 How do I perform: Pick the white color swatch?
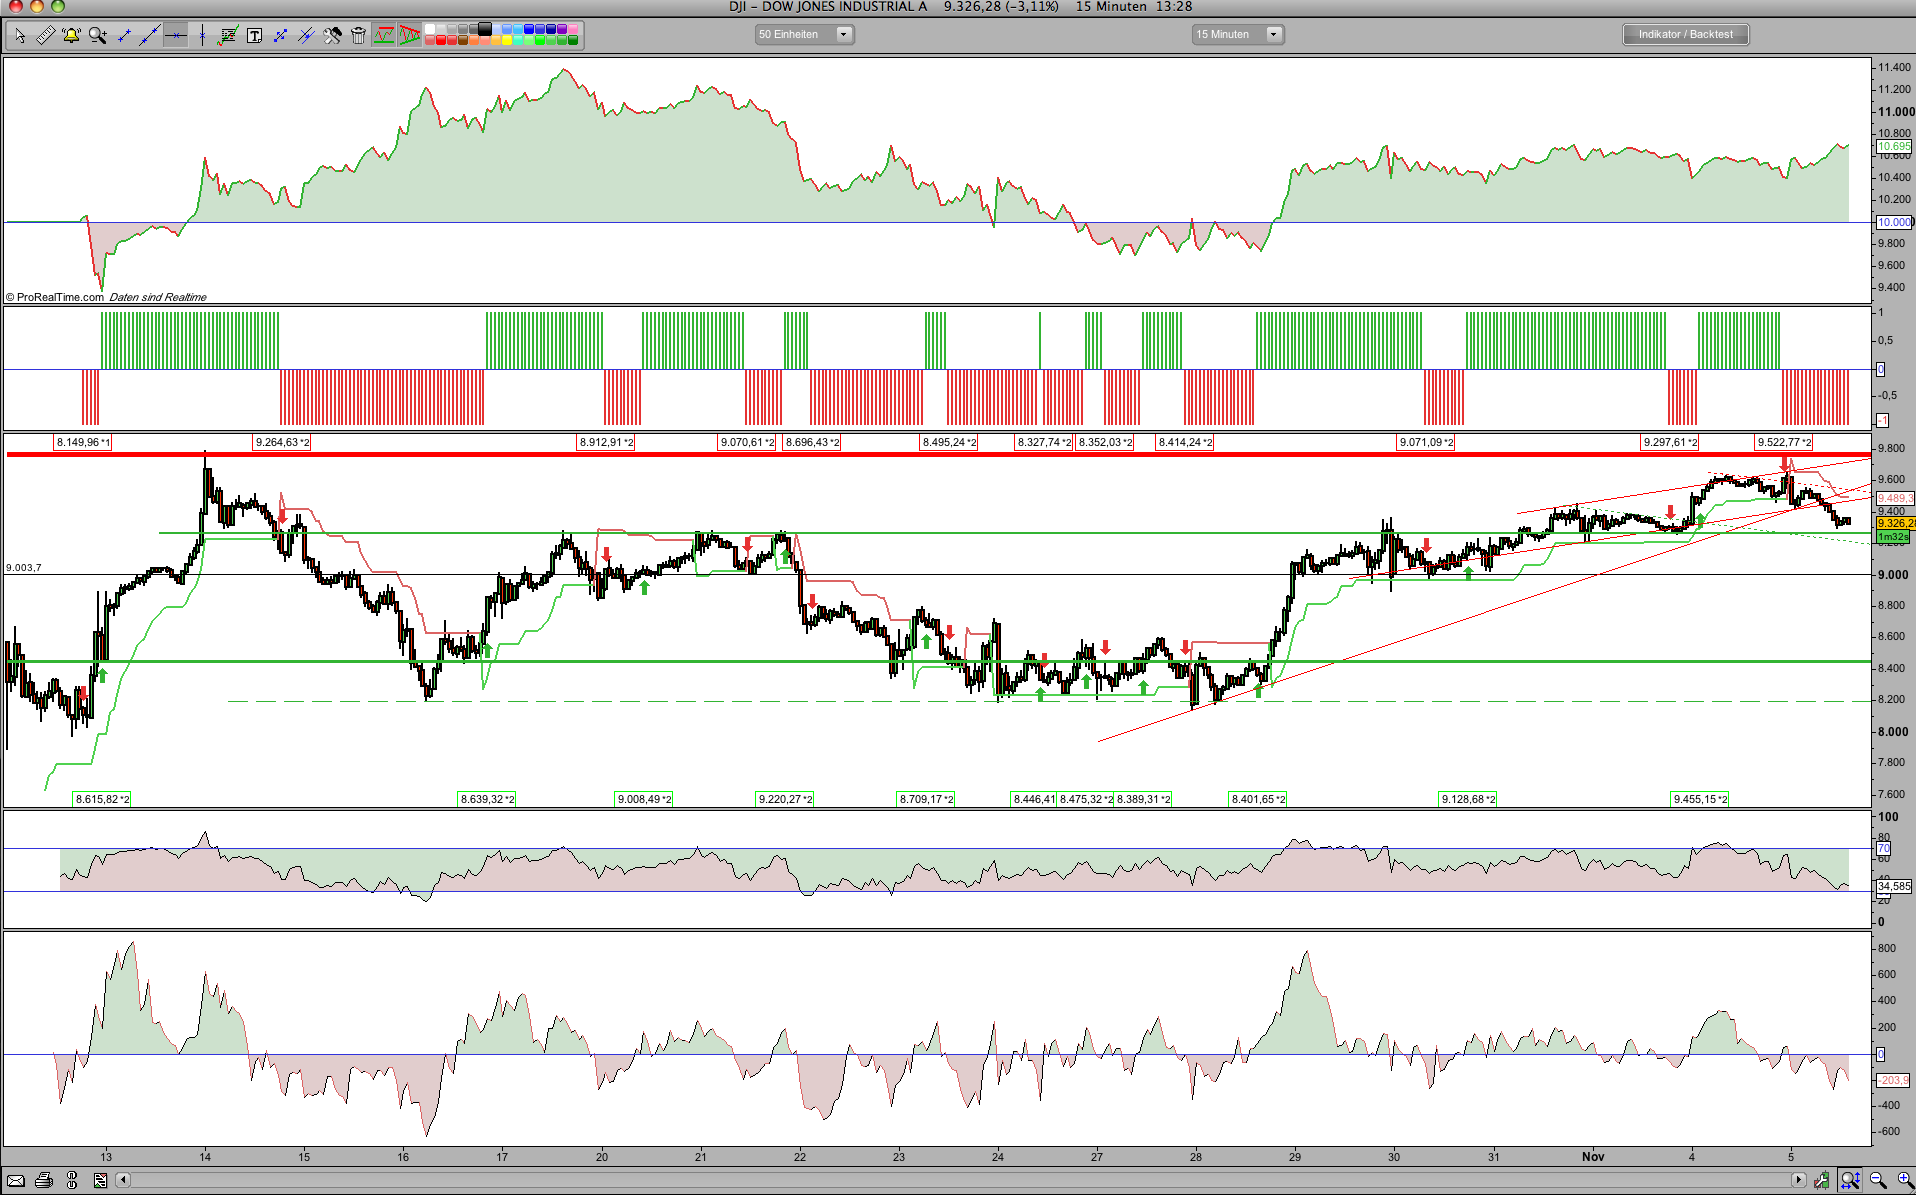tap(430, 30)
